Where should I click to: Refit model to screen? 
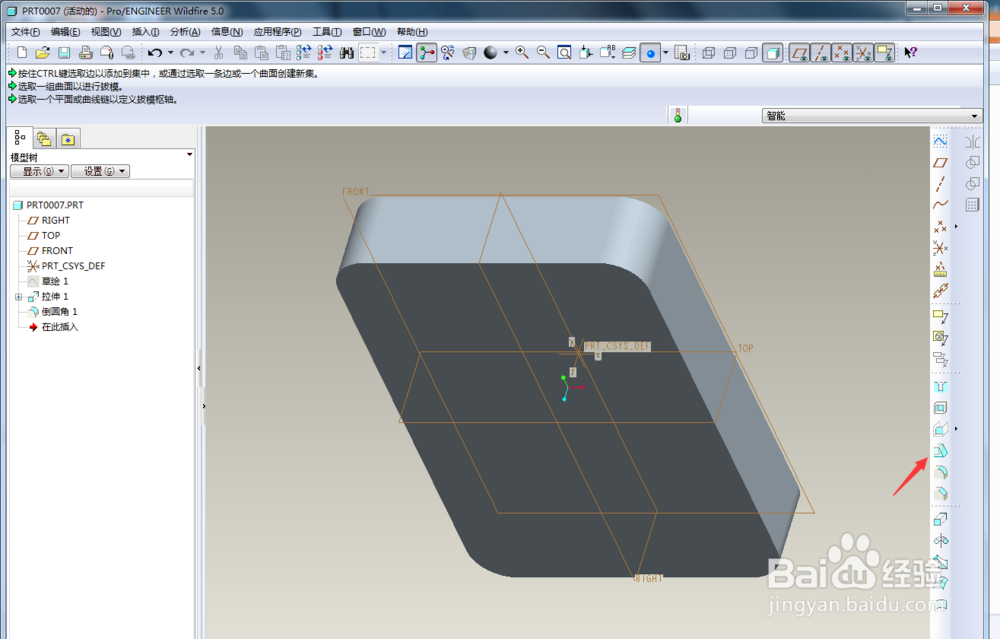pyautogui.click(x=564, y=53)
